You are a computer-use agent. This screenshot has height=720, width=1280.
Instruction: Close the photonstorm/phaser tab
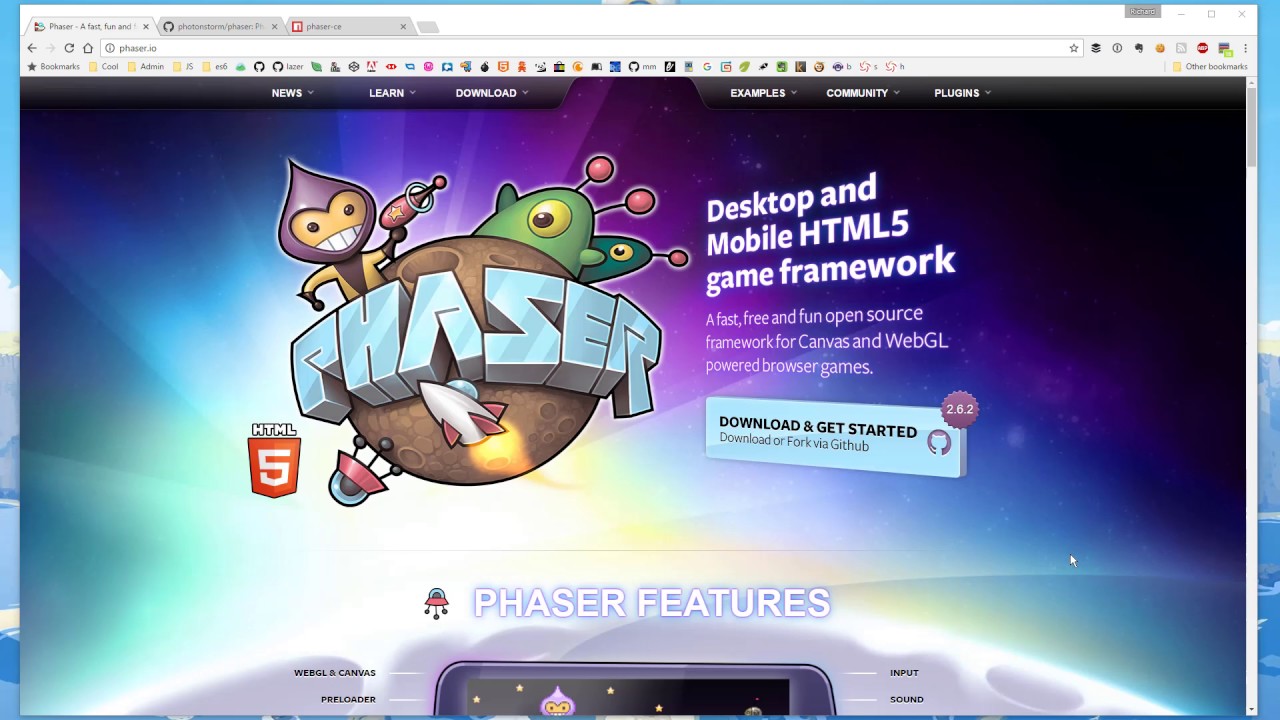click(274, 26)
